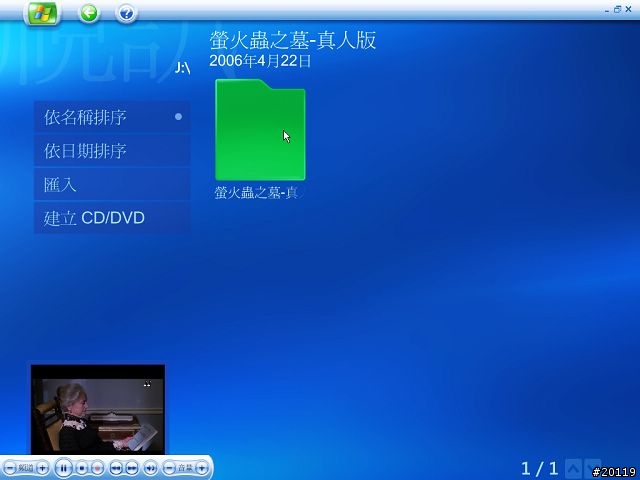640x480 pixels.
Task: Decrease channel with the 頻道 minus button
Action: pyautogui.click(x=10, y=468)
